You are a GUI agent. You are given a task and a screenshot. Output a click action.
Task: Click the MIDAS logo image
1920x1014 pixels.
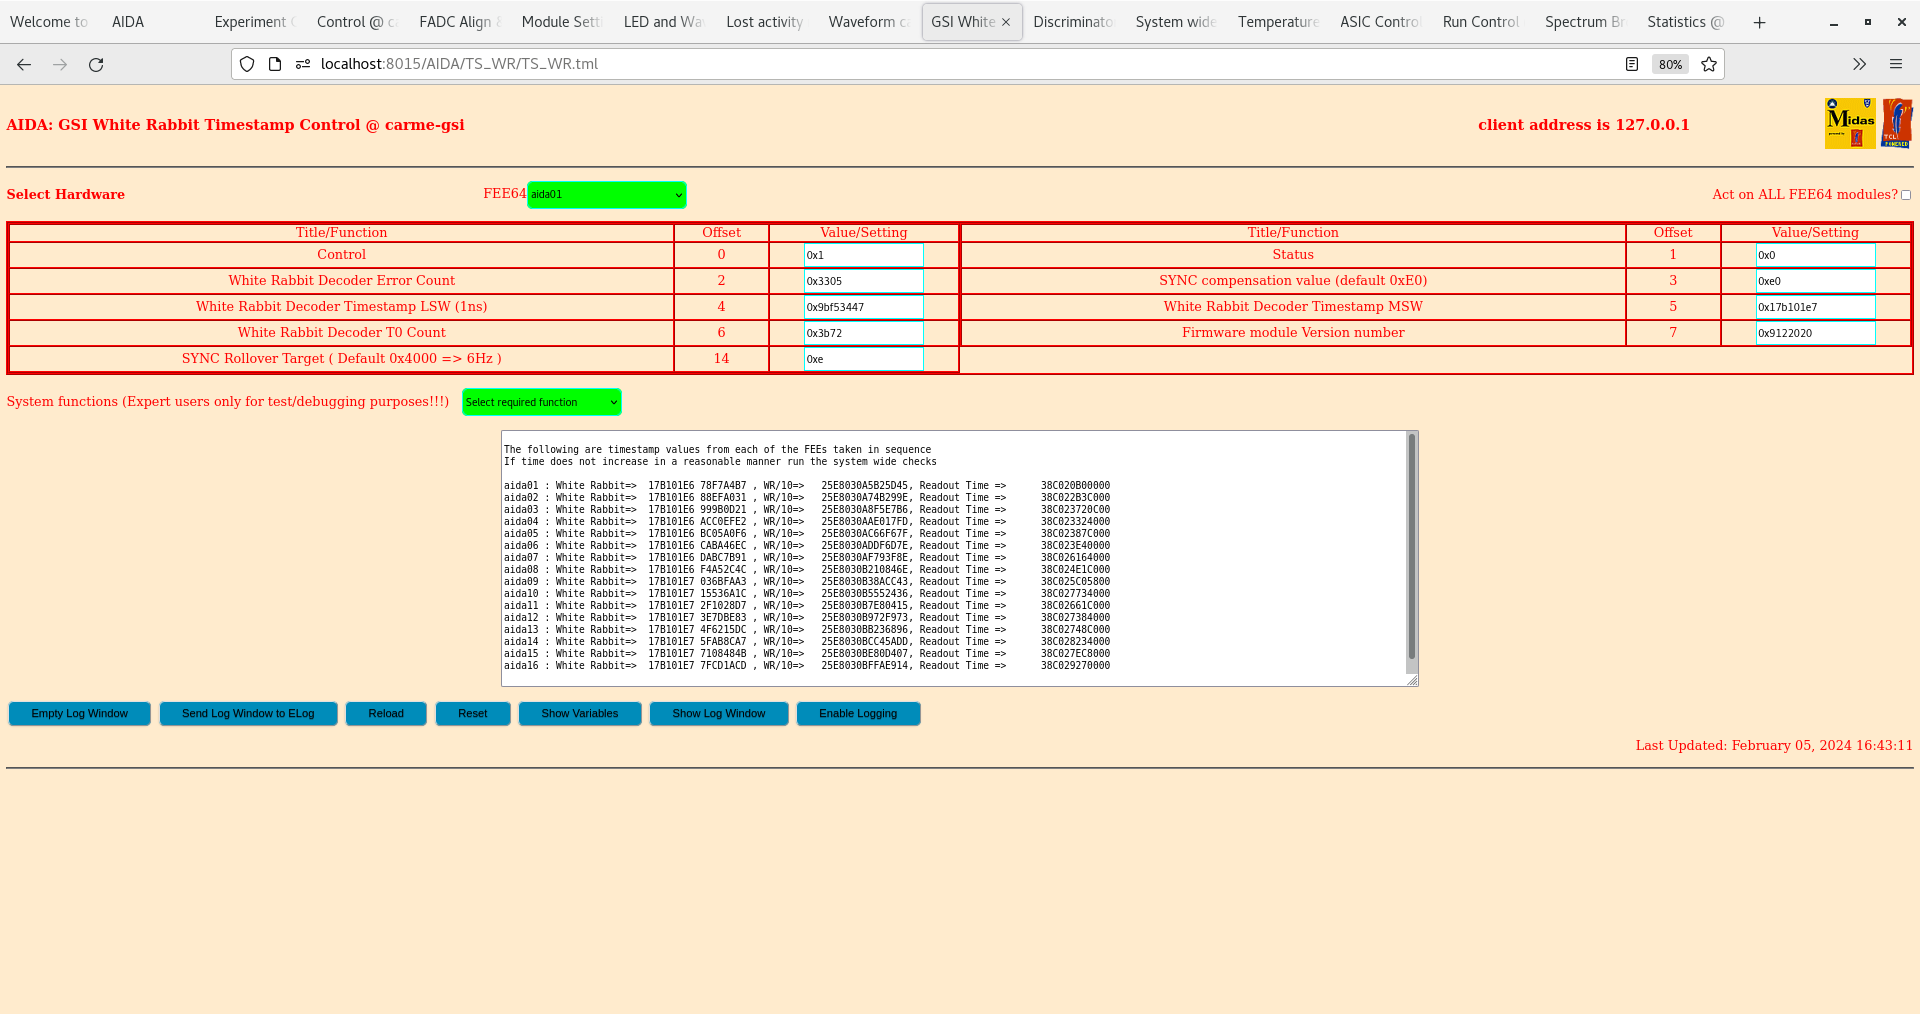pos(1850,122)
